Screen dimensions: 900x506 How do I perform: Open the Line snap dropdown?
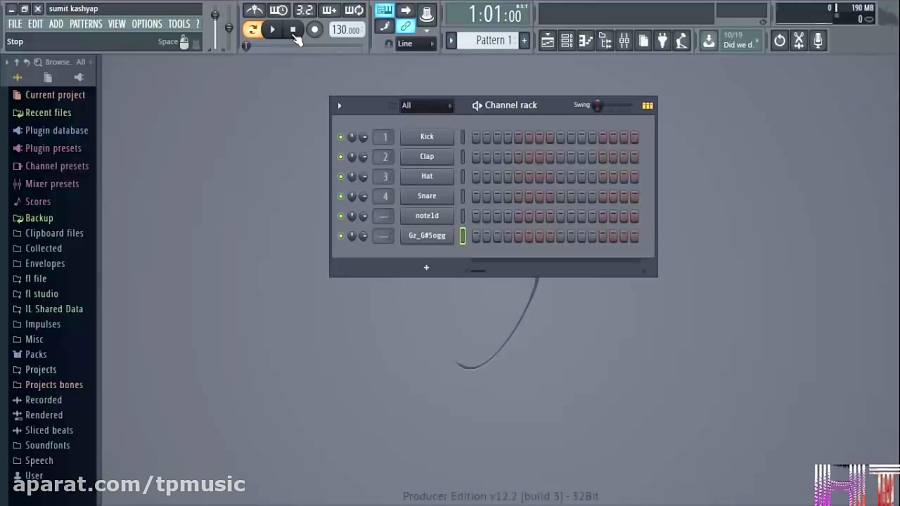point(415,44)
